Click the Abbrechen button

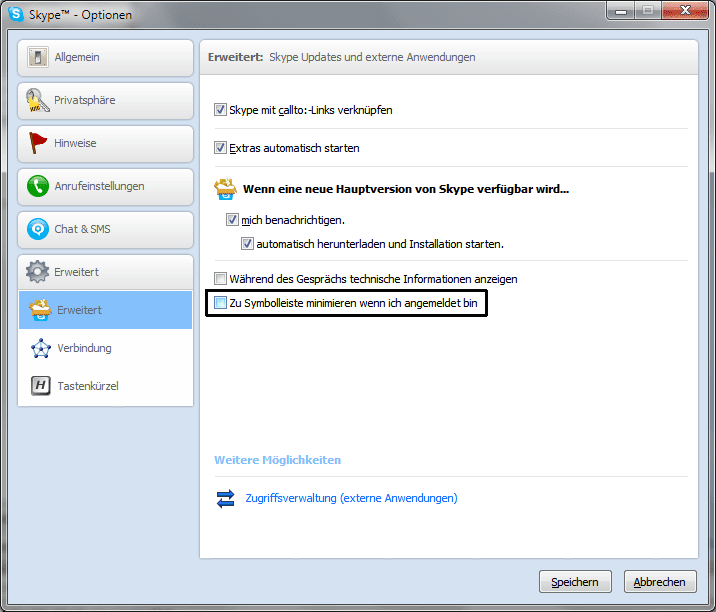660,582
